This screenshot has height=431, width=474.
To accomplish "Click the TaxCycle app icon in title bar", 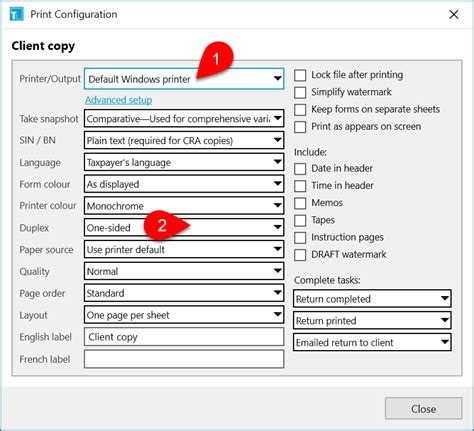I will tap(17, 14).
